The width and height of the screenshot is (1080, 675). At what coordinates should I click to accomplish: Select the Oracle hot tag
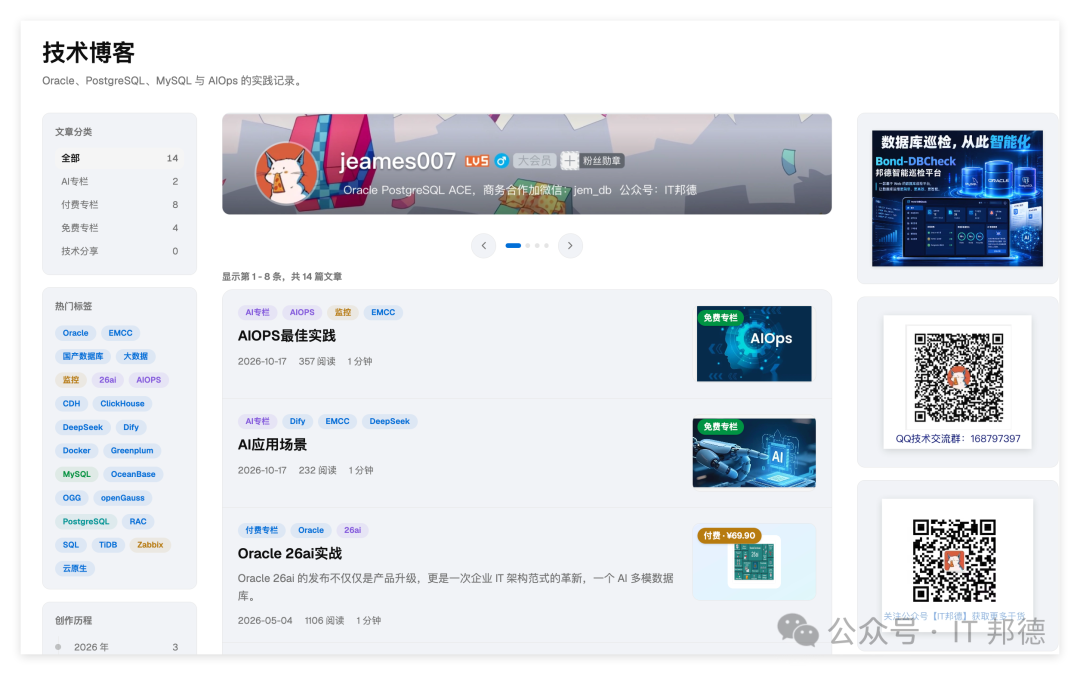pos(75,333)
